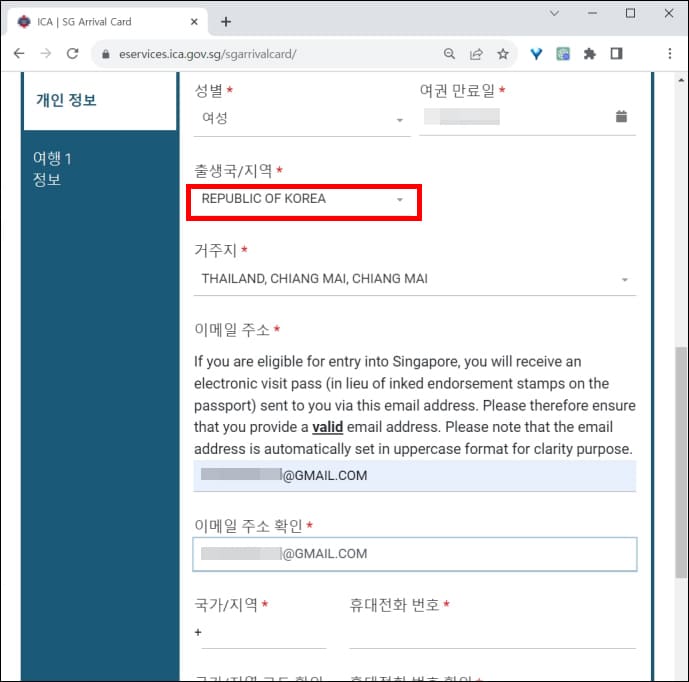Open the extensions puzzle icon
Image resolution: width=689 pixels, height=682 pixels.
pyautogui.click(x=589, y=54)
